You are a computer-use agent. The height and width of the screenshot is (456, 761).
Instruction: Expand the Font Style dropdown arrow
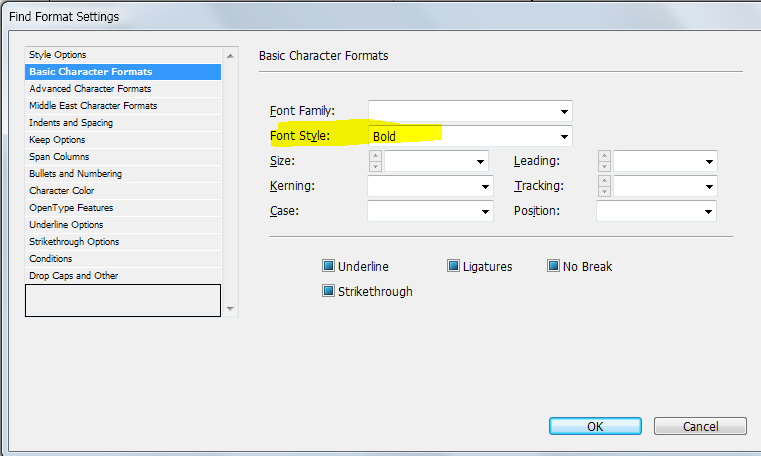click(564, 137)
